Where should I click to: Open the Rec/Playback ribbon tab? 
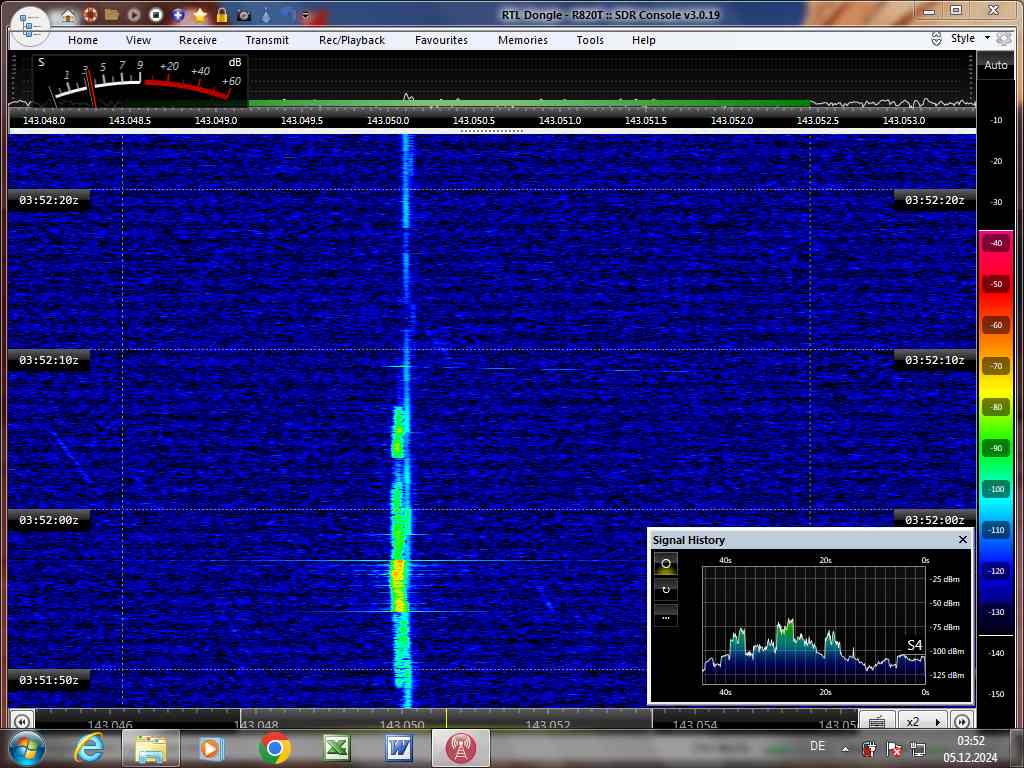352,40
